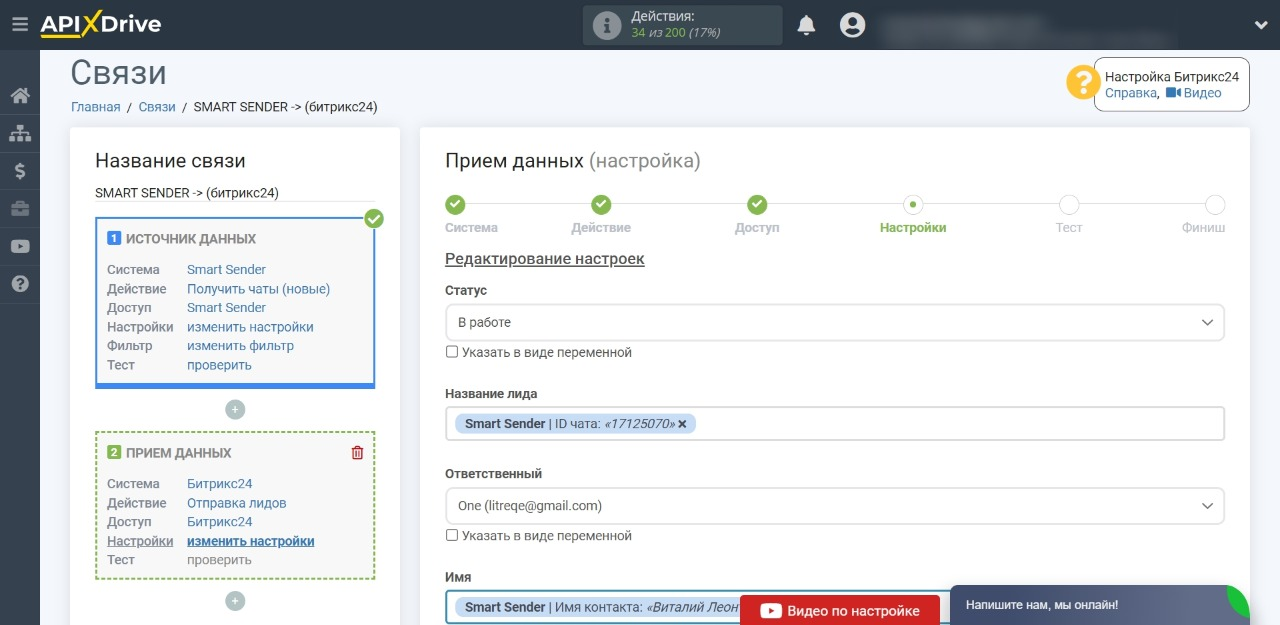The image size is (1280, 625).
Task: Click the ApiX-Drive logo
Action: pyautogui.click(x=100, y=25)
